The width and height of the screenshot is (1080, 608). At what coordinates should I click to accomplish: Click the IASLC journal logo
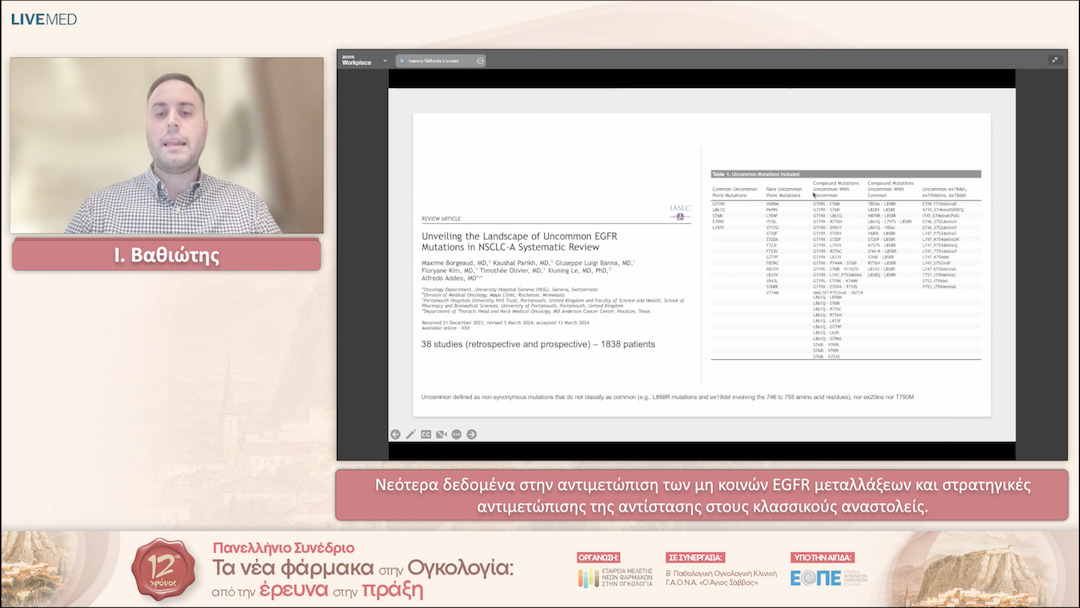pyautogui.click(x=677, y=211)
